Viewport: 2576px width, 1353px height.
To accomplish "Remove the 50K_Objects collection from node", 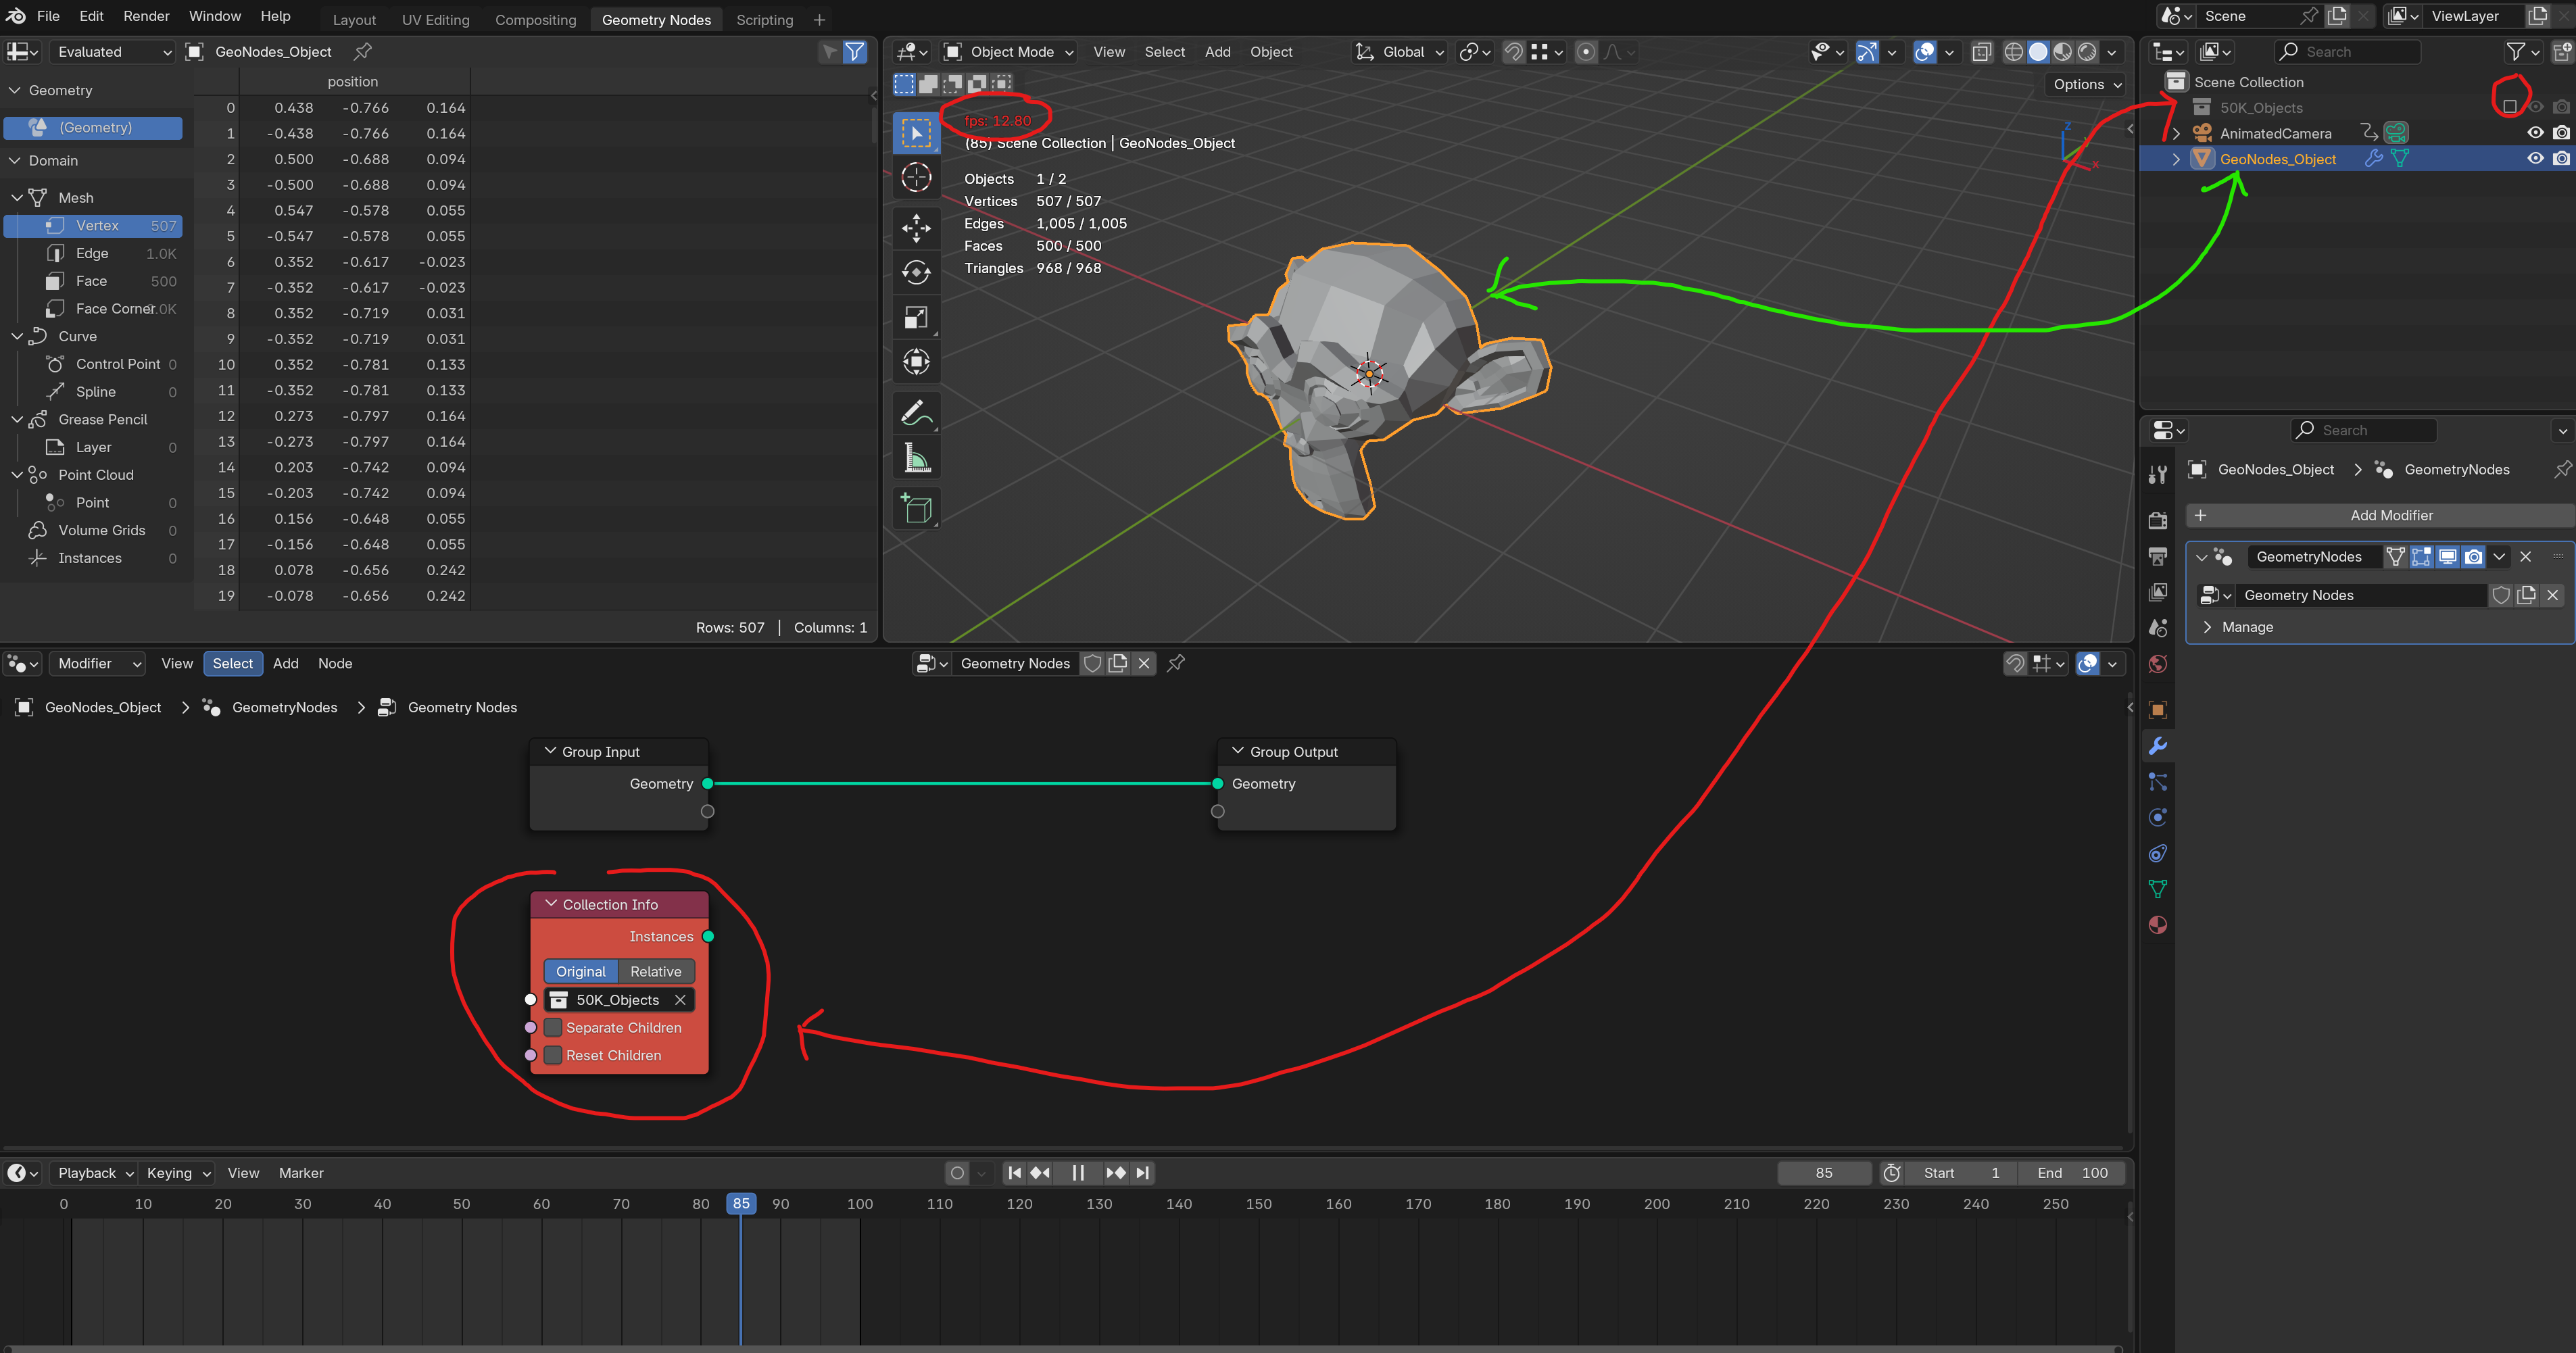I will point(680,1000).
